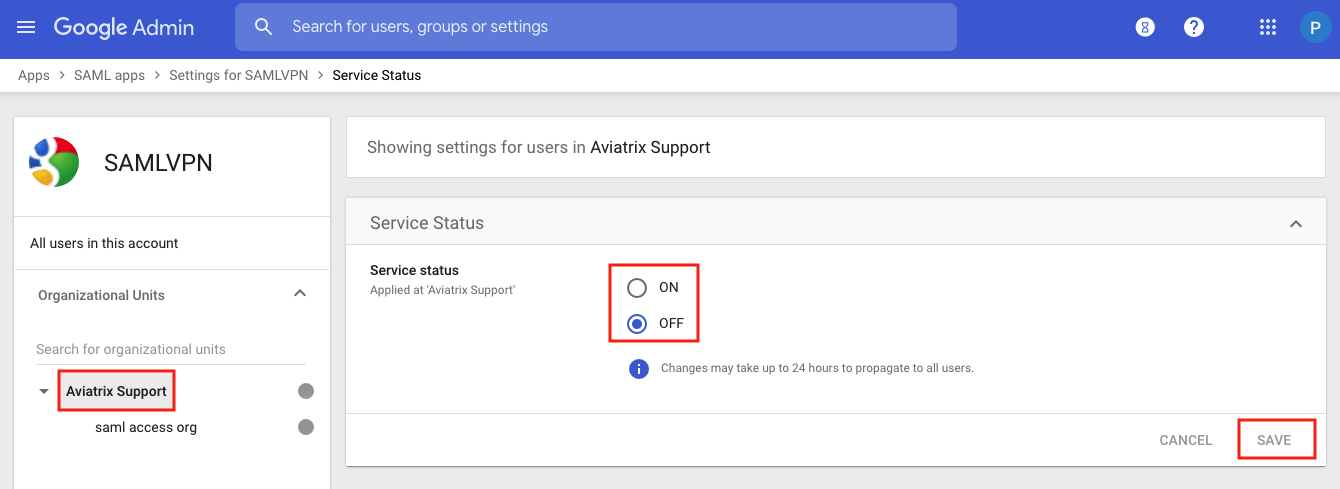Click the Google Admin logo
The height and width of the screenshot is (489, 1340).
[123, 27]
